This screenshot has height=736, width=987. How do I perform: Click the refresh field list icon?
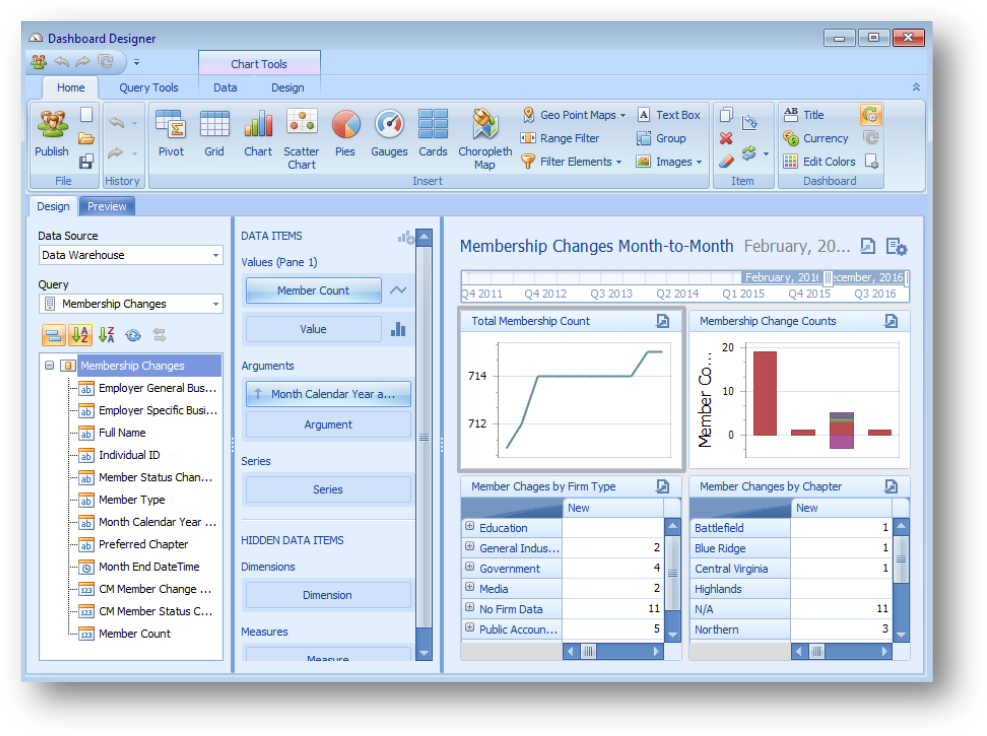(133, 335)
